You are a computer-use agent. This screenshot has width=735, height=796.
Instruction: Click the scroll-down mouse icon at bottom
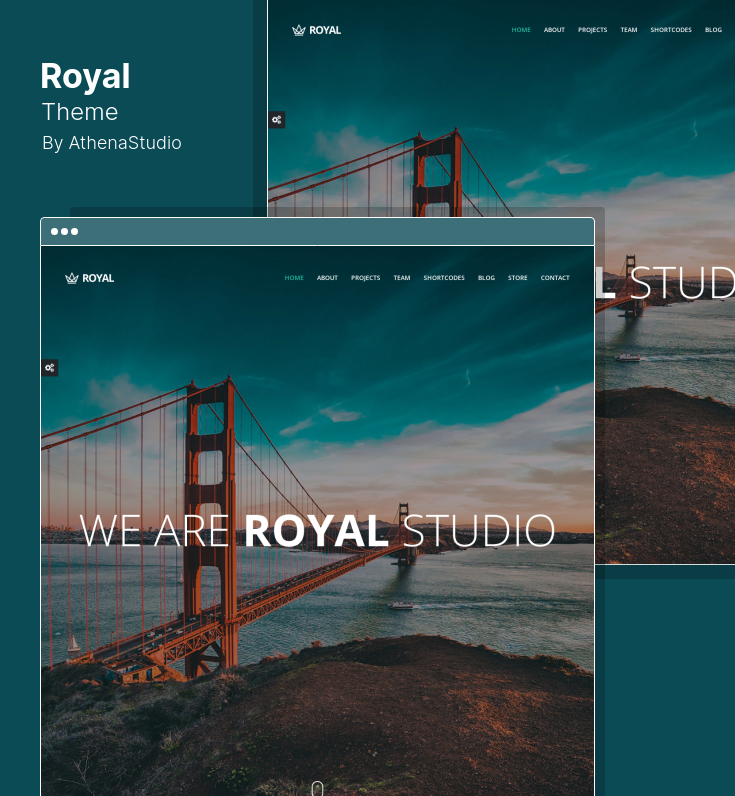click(x=317, y=788)
